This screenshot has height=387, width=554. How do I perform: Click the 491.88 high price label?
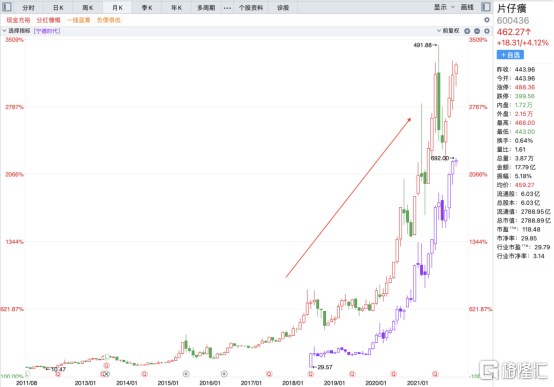click(423, 45)
